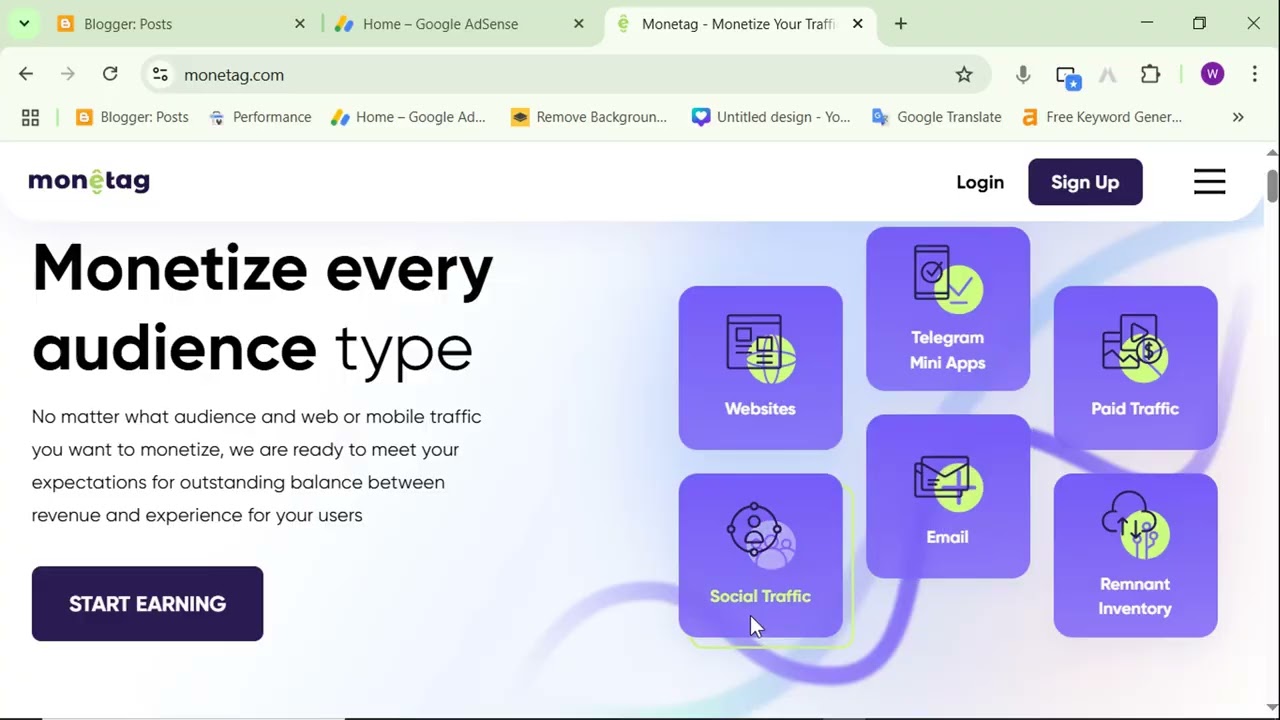Select the Telegram Mini Apps tile
The image size is (1280, 720).
click(x=947, y=309)
